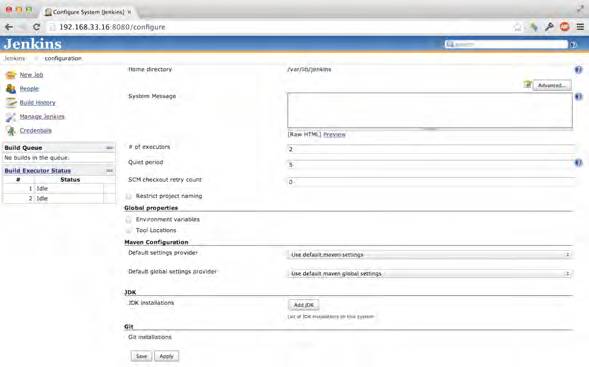Image resolution: width=589 pixels, height=367 pixels.
Task: Click the notepad icon beside Advanced
Action: [x=528, y=85]
